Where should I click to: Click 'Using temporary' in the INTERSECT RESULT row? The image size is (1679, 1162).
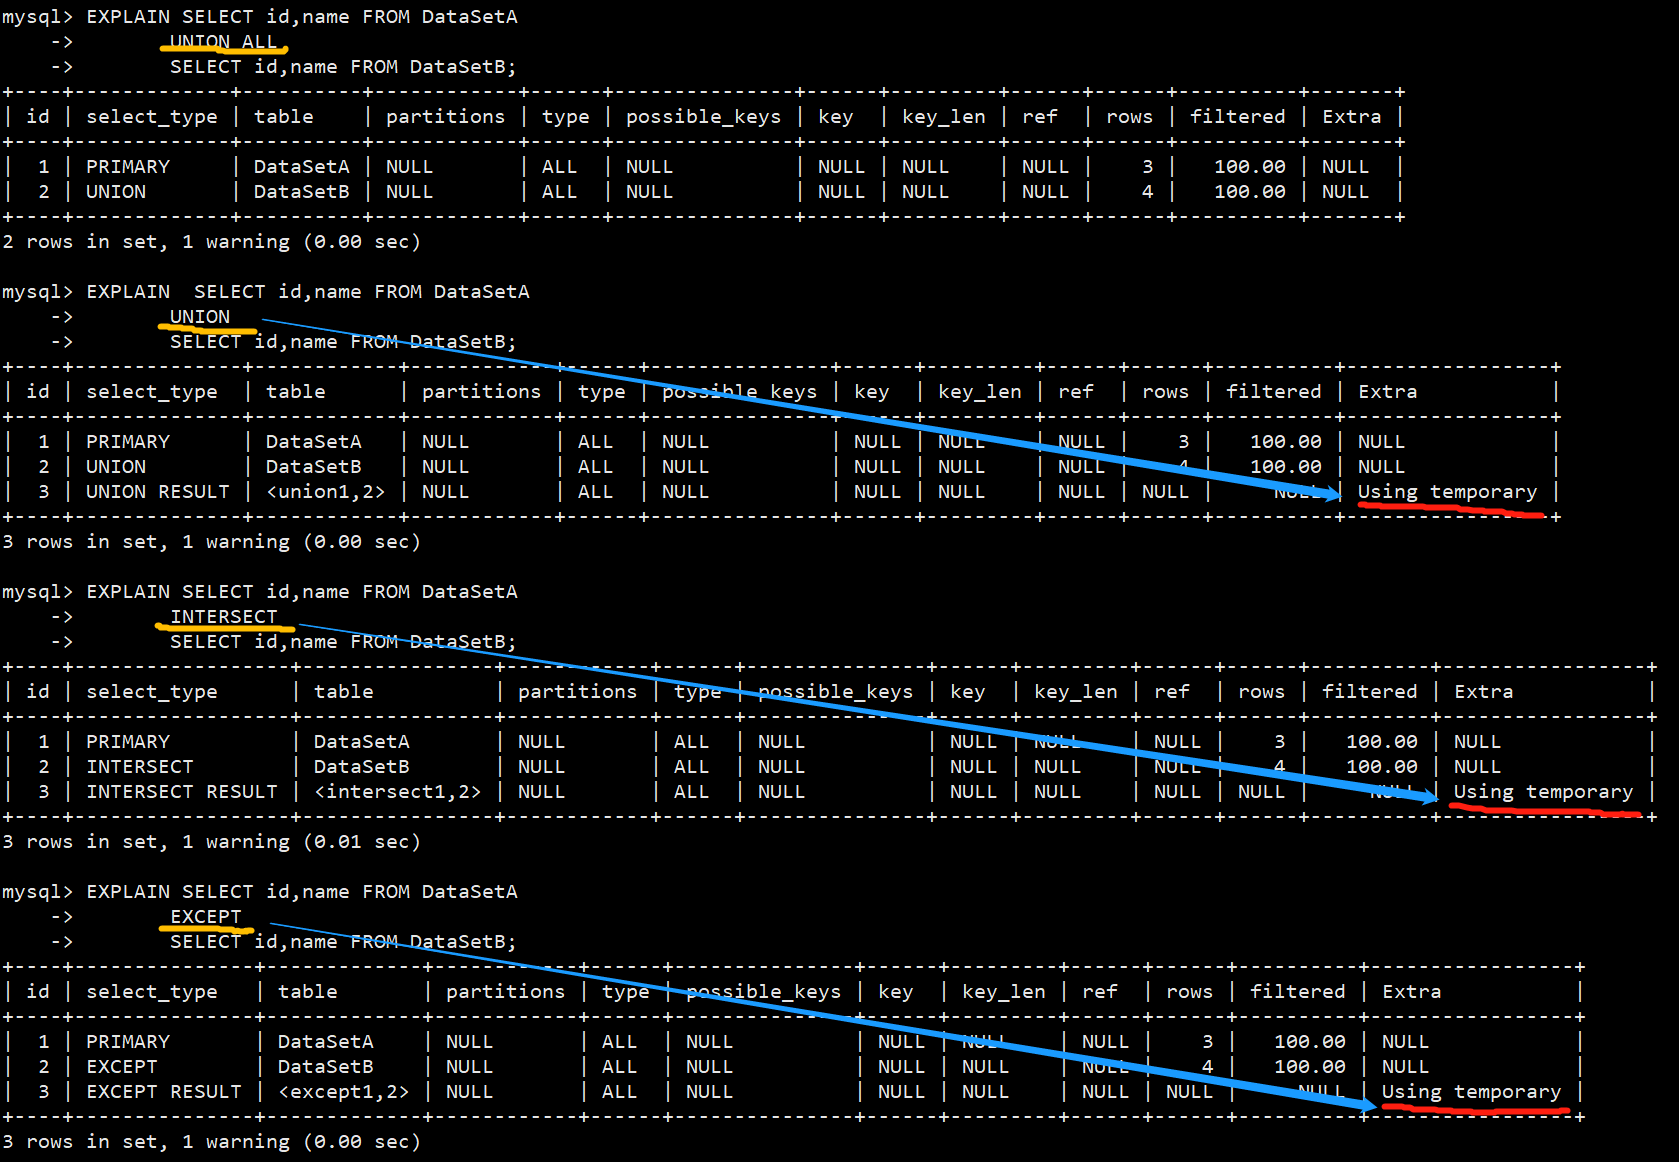click(x=1543, y=792)
